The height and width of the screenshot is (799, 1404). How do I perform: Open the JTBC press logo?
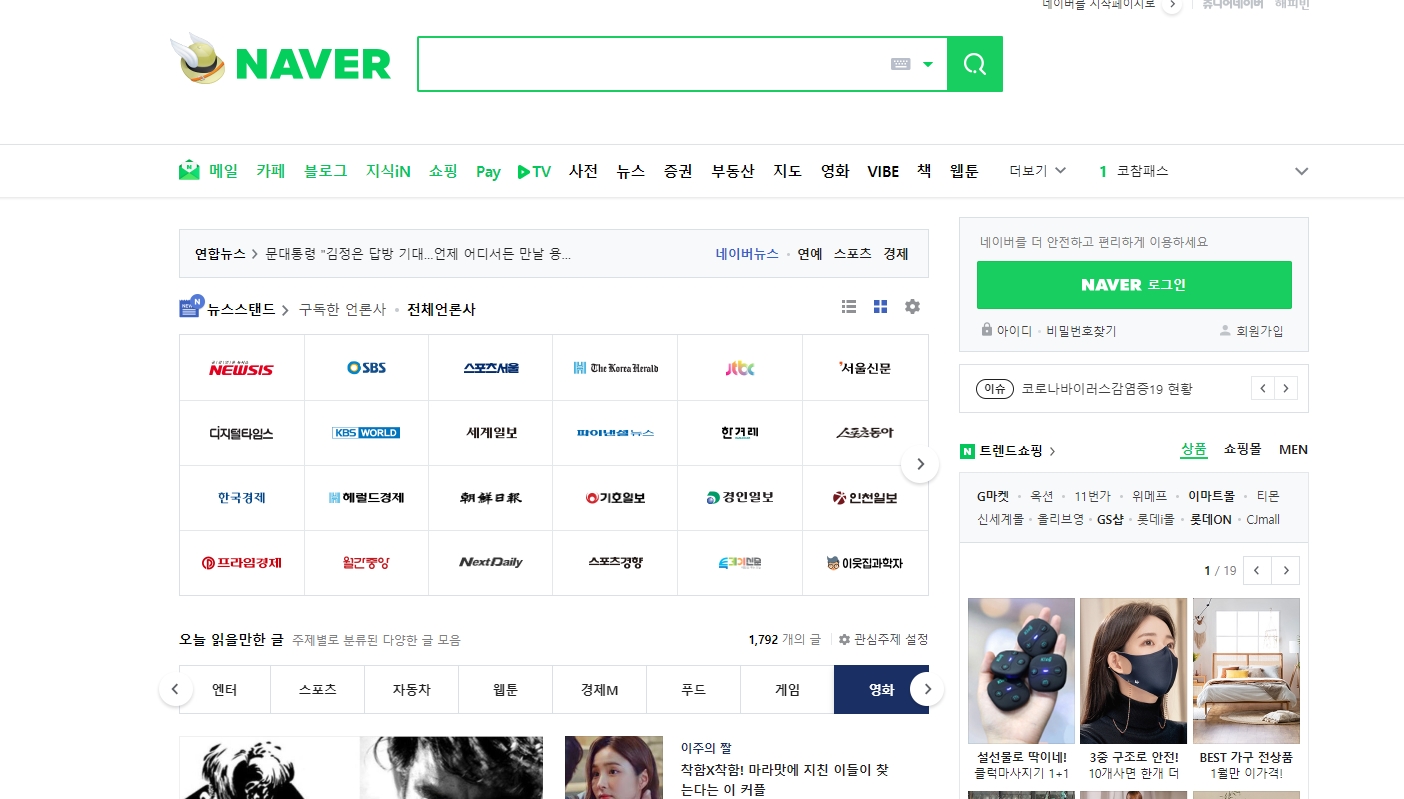coord(740,368)
